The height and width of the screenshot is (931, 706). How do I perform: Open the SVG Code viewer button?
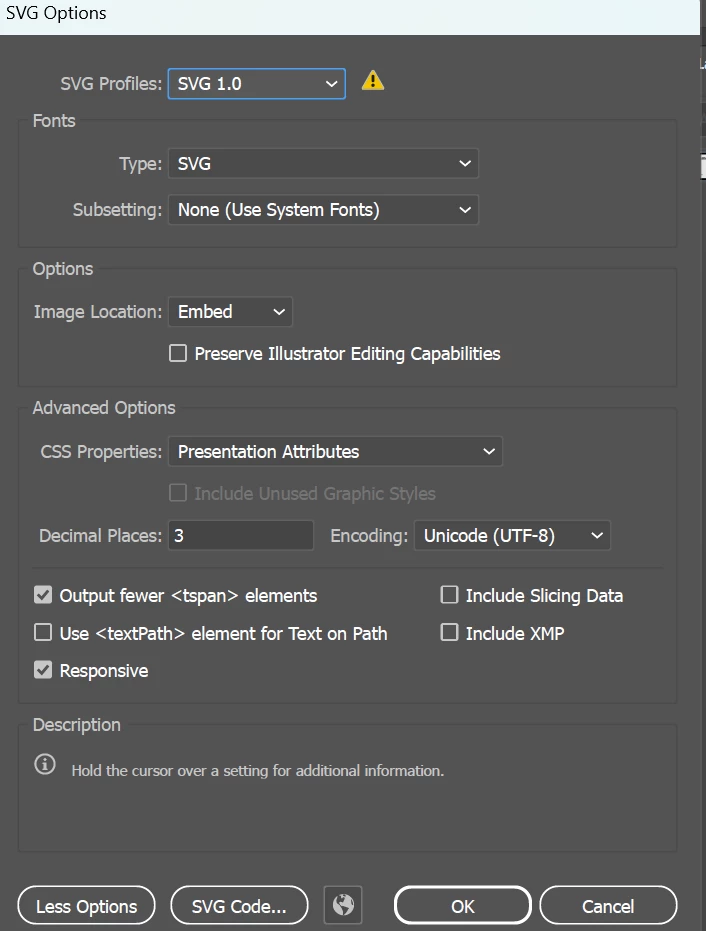click(239, 907)
